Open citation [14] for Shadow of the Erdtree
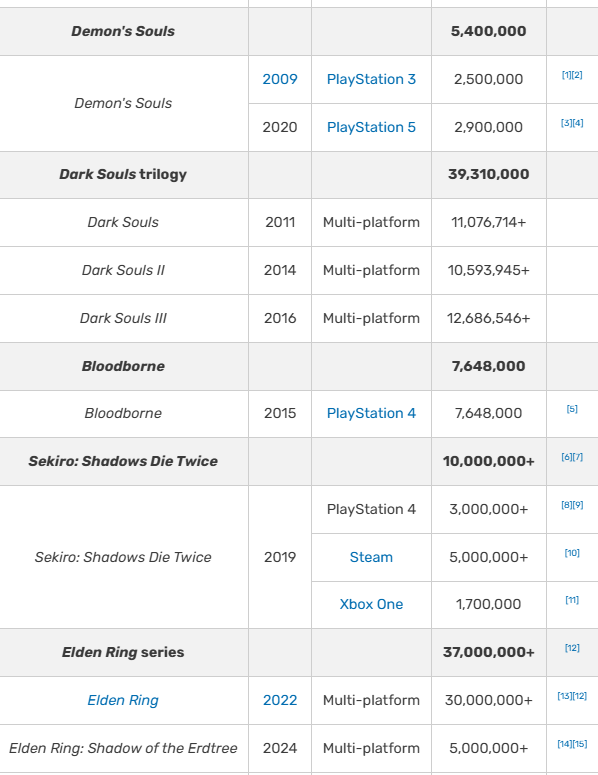This screenshot has width=598, height=775. point(564,744)
